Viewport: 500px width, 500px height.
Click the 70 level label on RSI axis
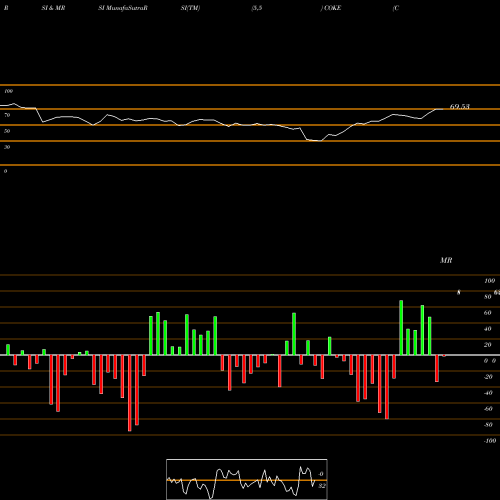click(x=7, y=115)
